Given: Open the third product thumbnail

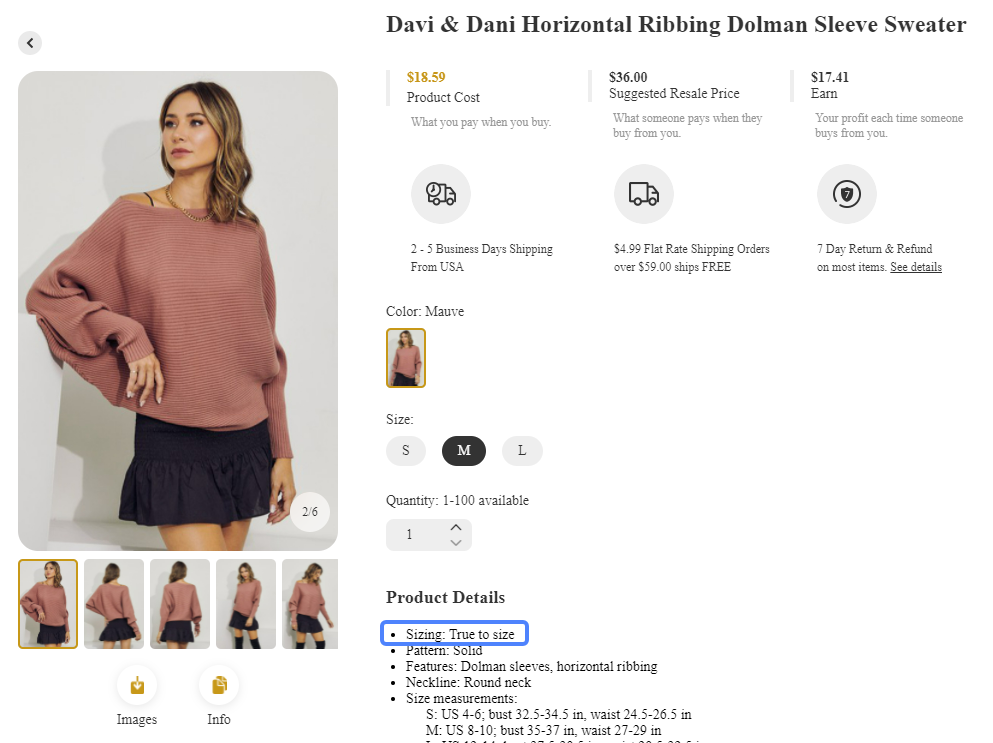Looking at the screenshot, I should pos(180,604).
